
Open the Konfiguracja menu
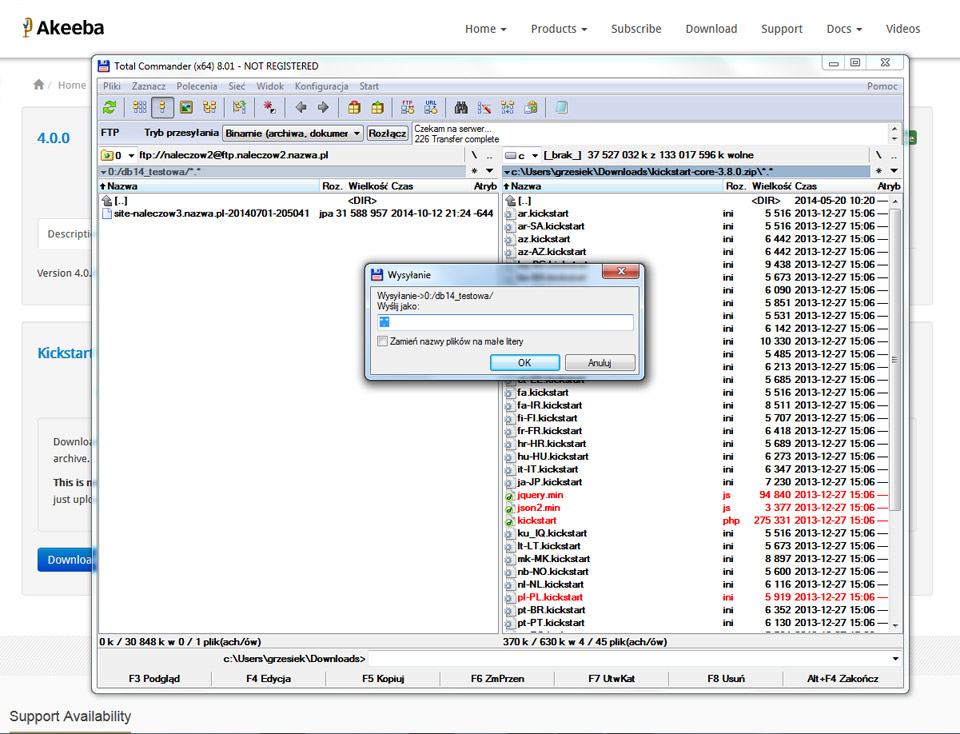click(321, 86)
